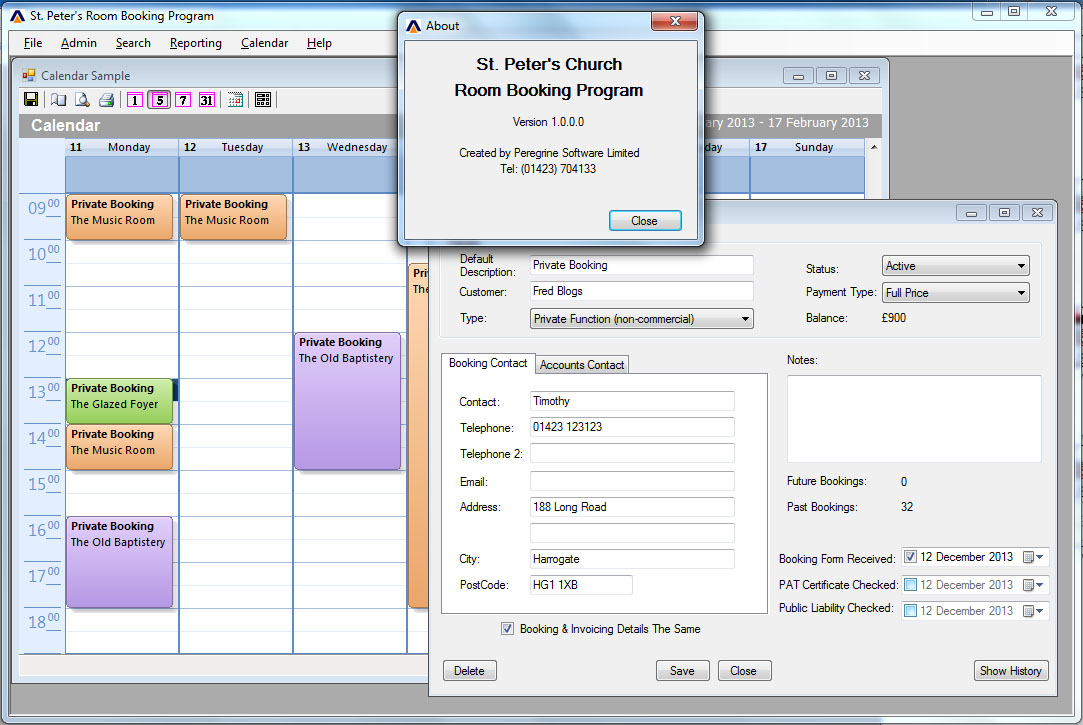
Task: Click the Address field 188 Long Road
Action: 632,507
